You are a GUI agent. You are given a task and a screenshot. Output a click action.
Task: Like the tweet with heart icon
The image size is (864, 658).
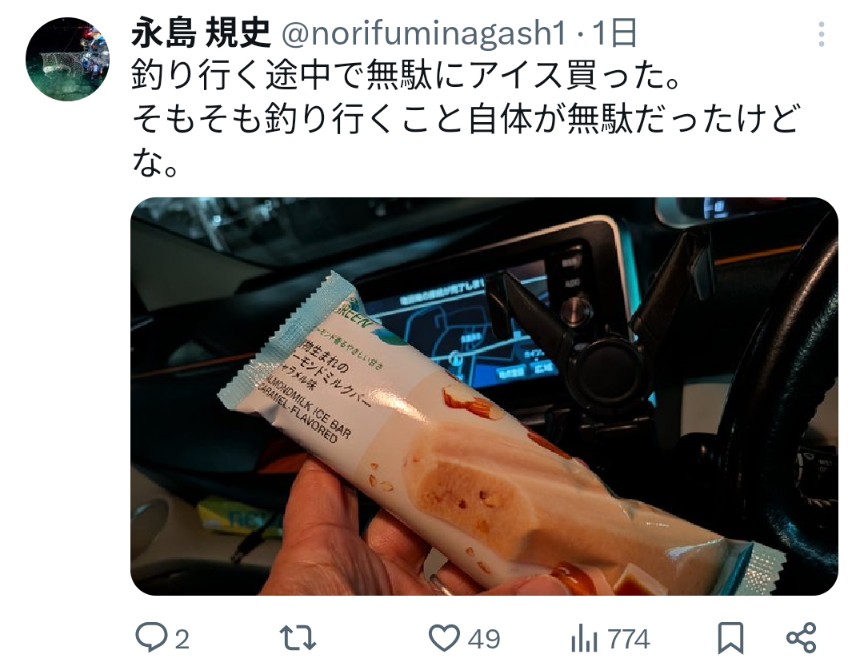tap(444, 638)
